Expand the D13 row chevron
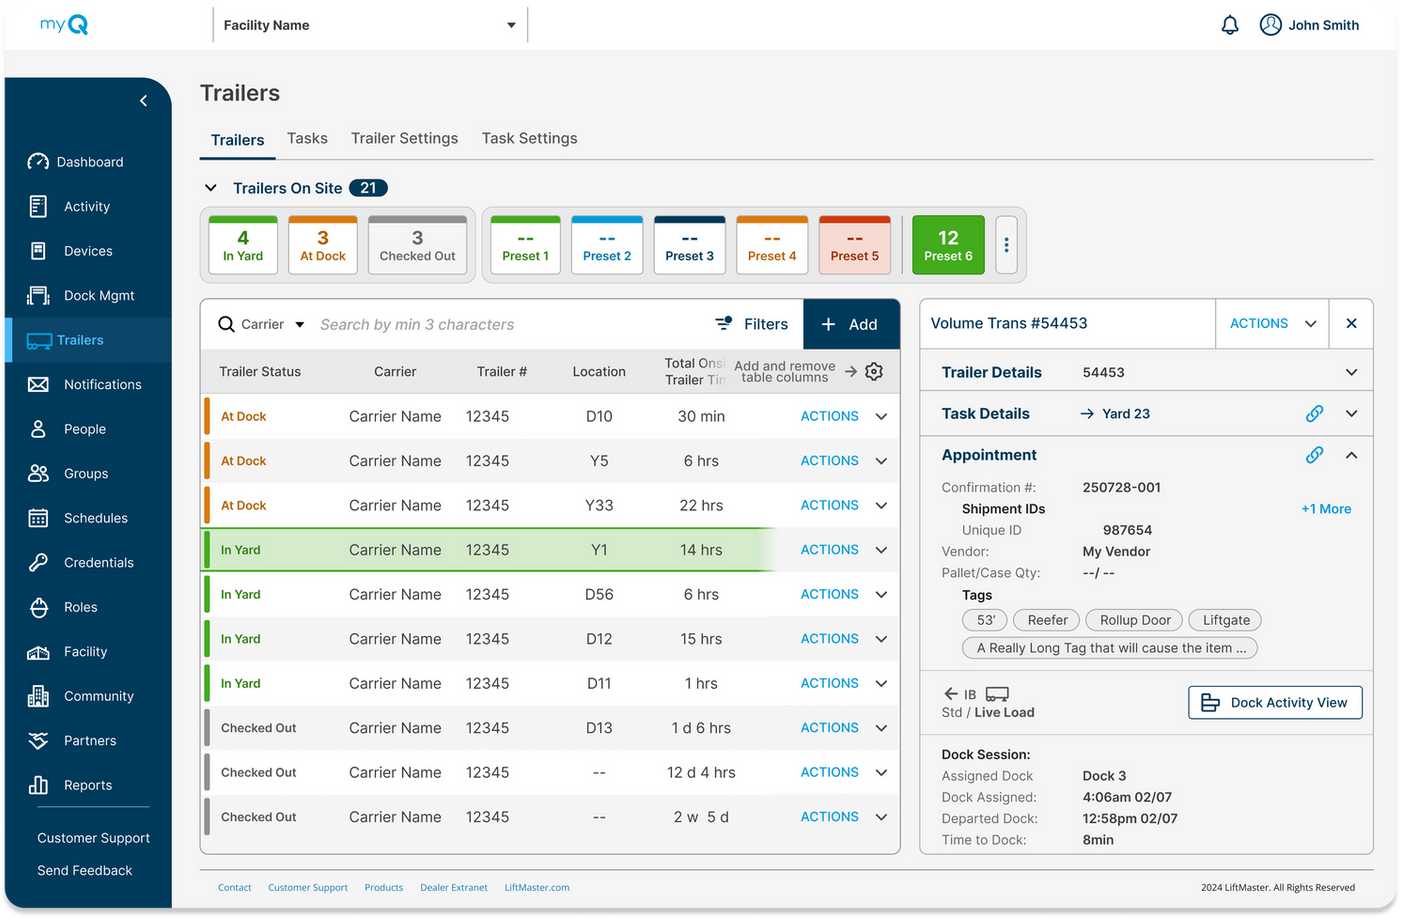This screenshot has width=1401, height=918. click(881, 728)
